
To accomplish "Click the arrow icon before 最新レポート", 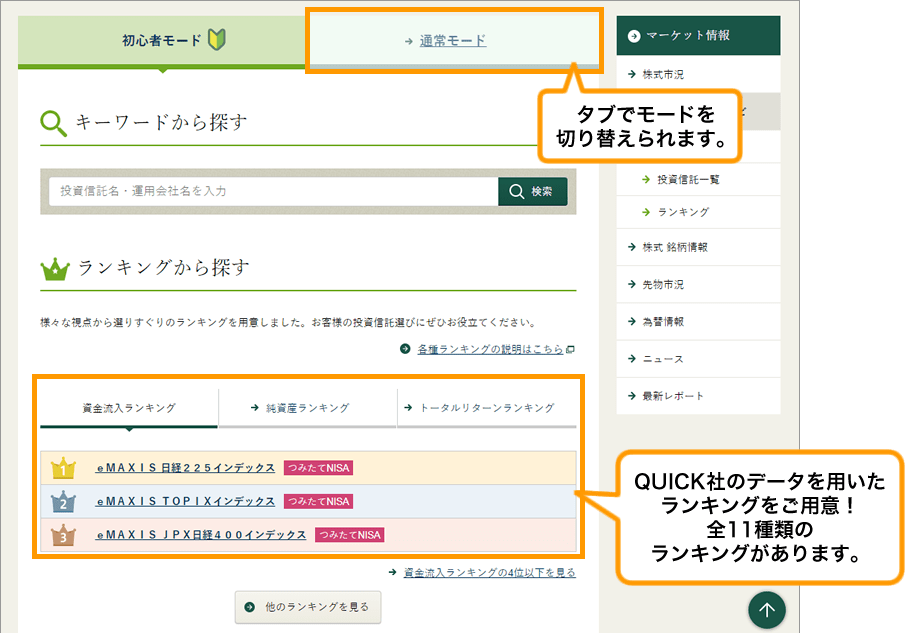I will (632, 396).
